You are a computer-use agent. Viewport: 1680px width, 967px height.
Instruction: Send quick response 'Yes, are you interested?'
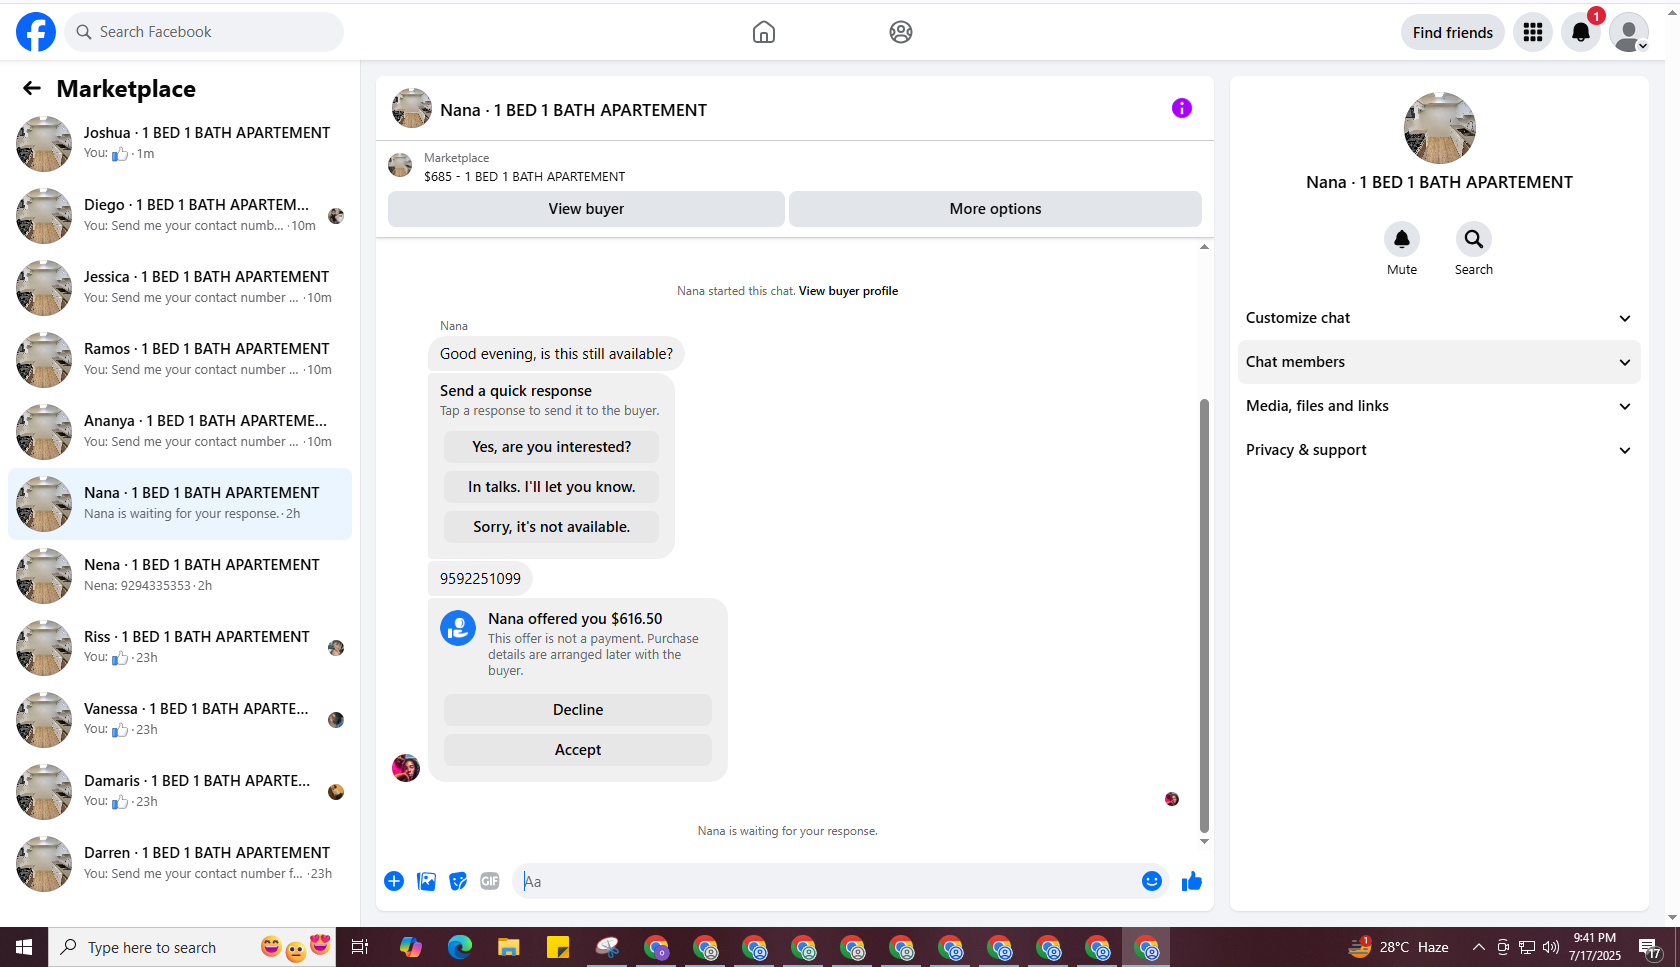pyautogui.click(x=552, y=447)
